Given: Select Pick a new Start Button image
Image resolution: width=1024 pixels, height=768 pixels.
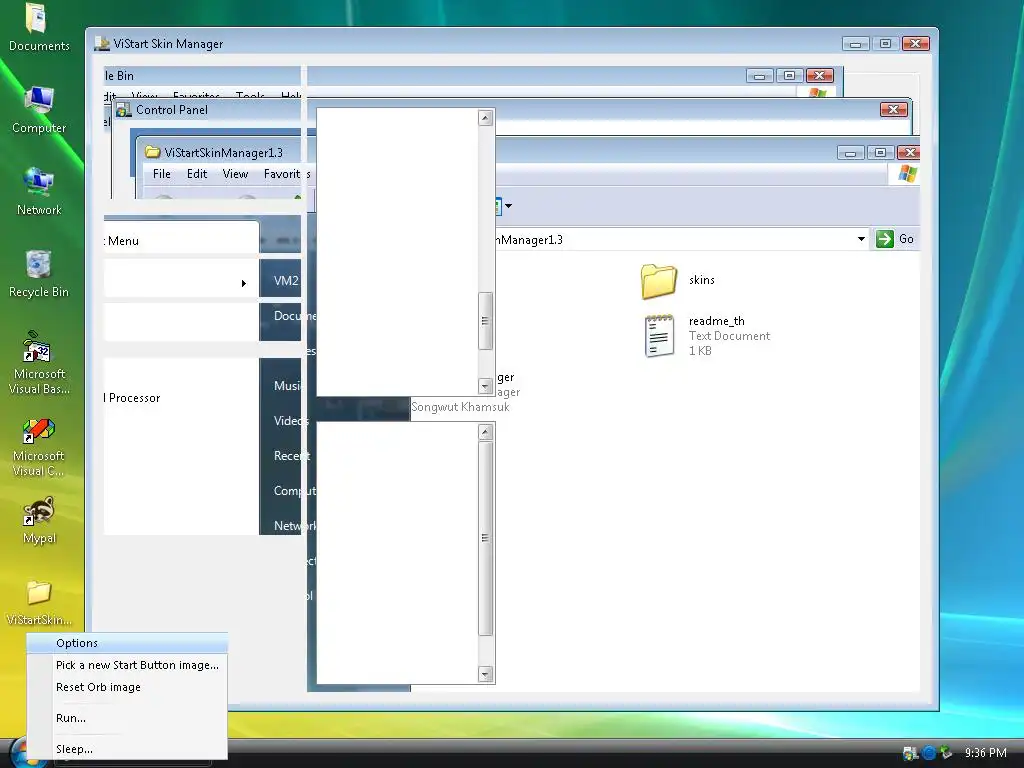Looking at the screenshot, I should click(x=137, y=665).
